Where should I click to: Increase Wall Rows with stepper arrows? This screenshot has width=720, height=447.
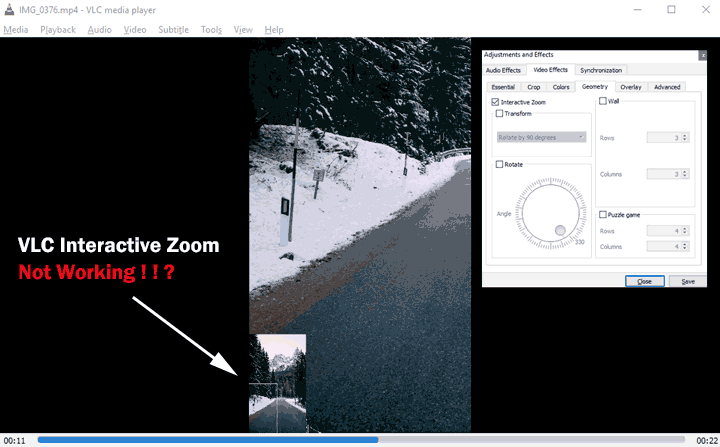pyautogui.click(x=685, y=136)
